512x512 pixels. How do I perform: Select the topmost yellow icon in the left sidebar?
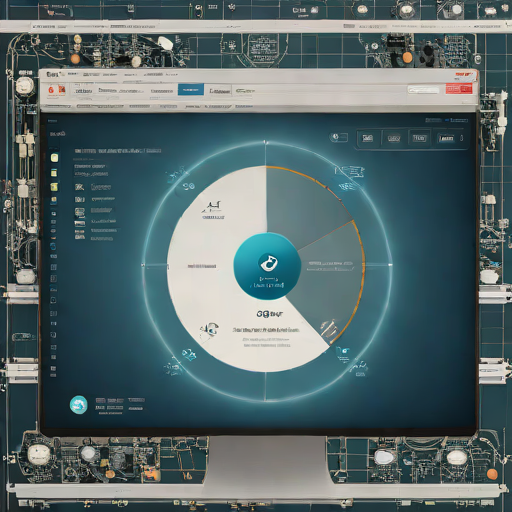coord(54,157)
